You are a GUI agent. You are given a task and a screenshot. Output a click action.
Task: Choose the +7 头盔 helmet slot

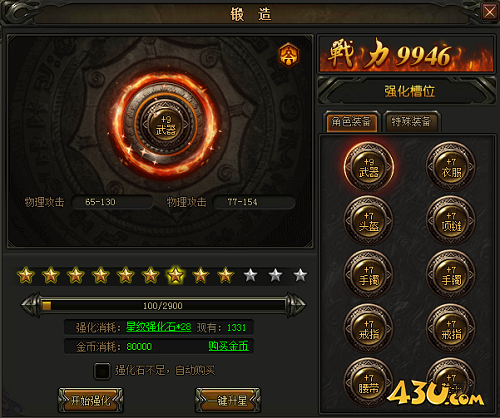click(369, 220)
